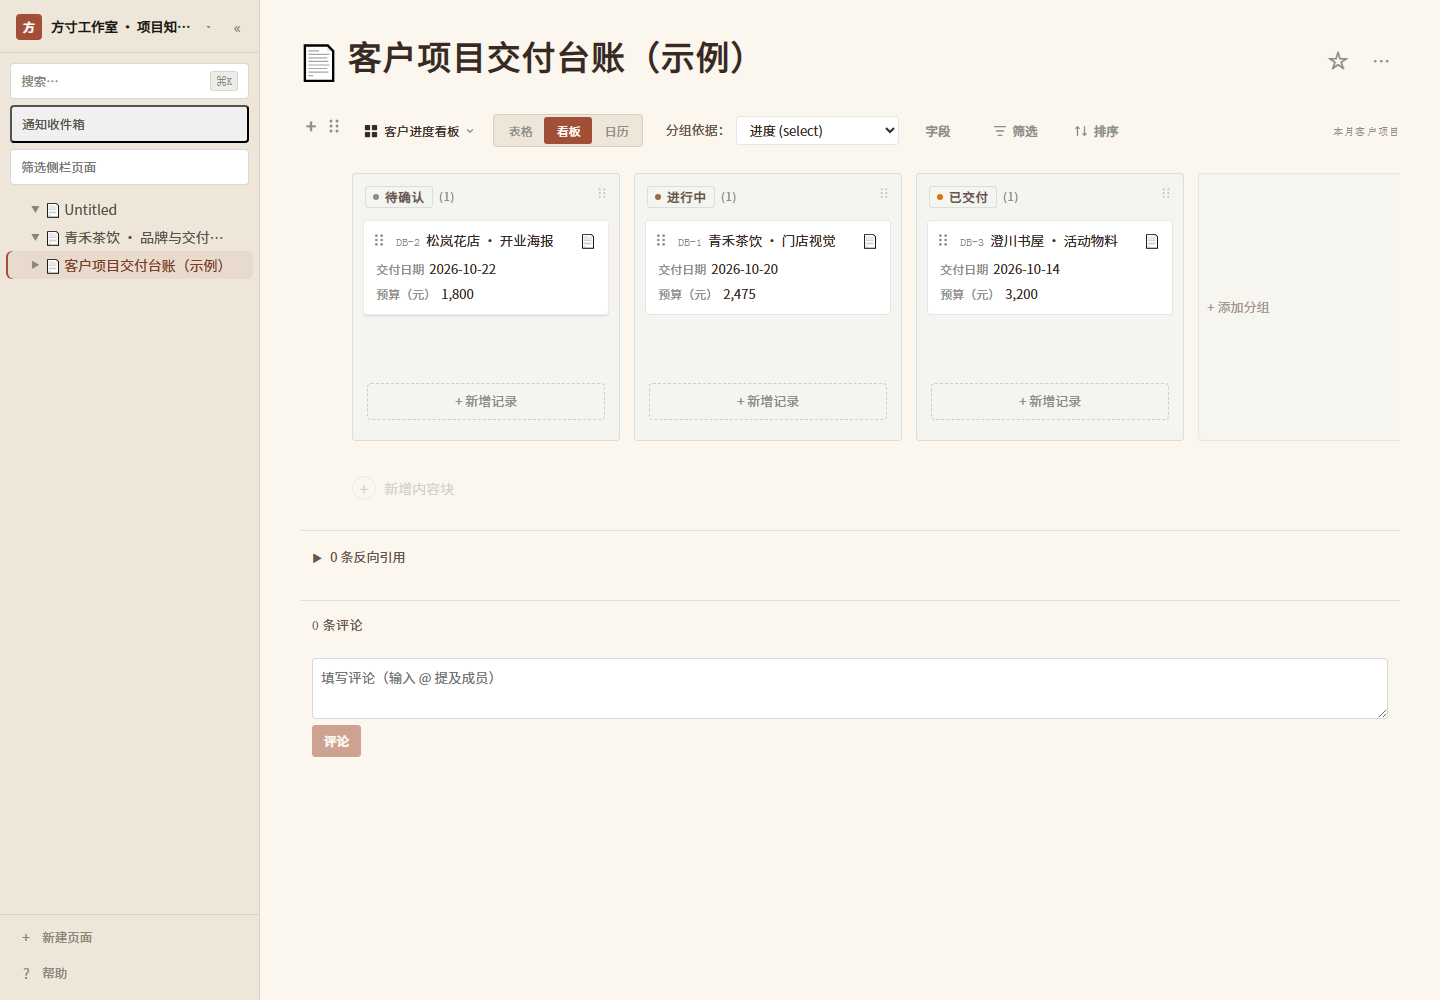Collapse the sidebar with the « icon

coord(237,28)
